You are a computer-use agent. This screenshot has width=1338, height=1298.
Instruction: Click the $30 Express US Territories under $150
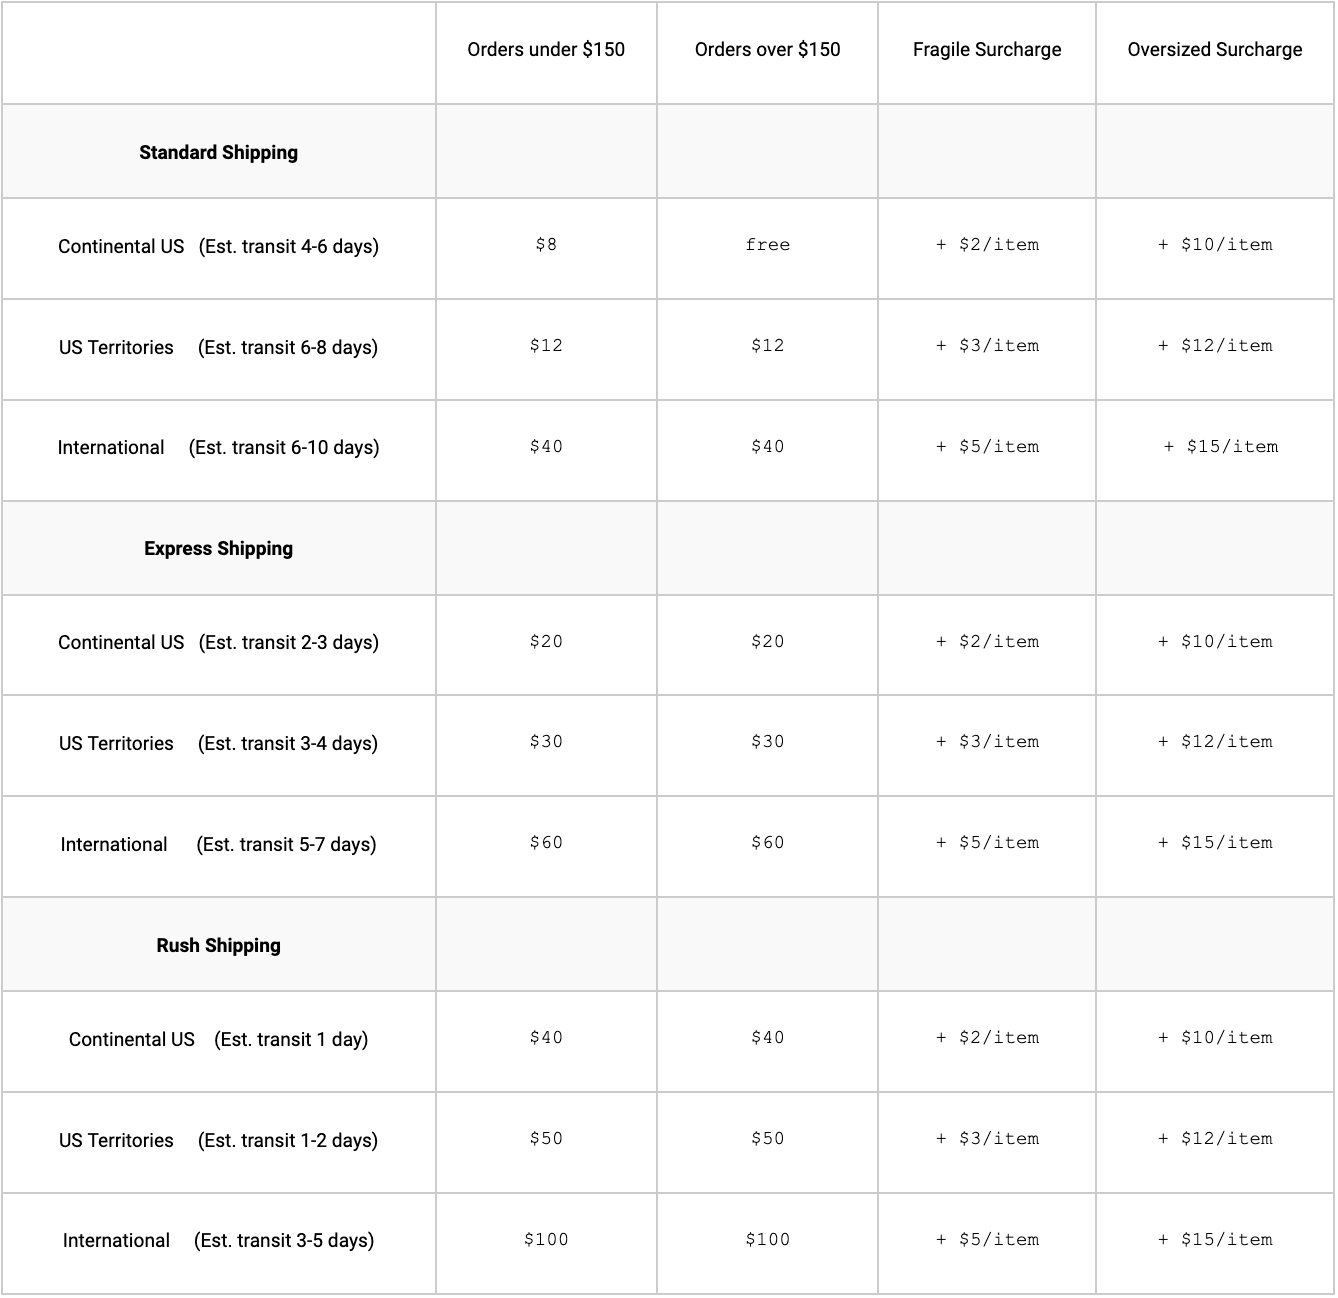point(546,742)
